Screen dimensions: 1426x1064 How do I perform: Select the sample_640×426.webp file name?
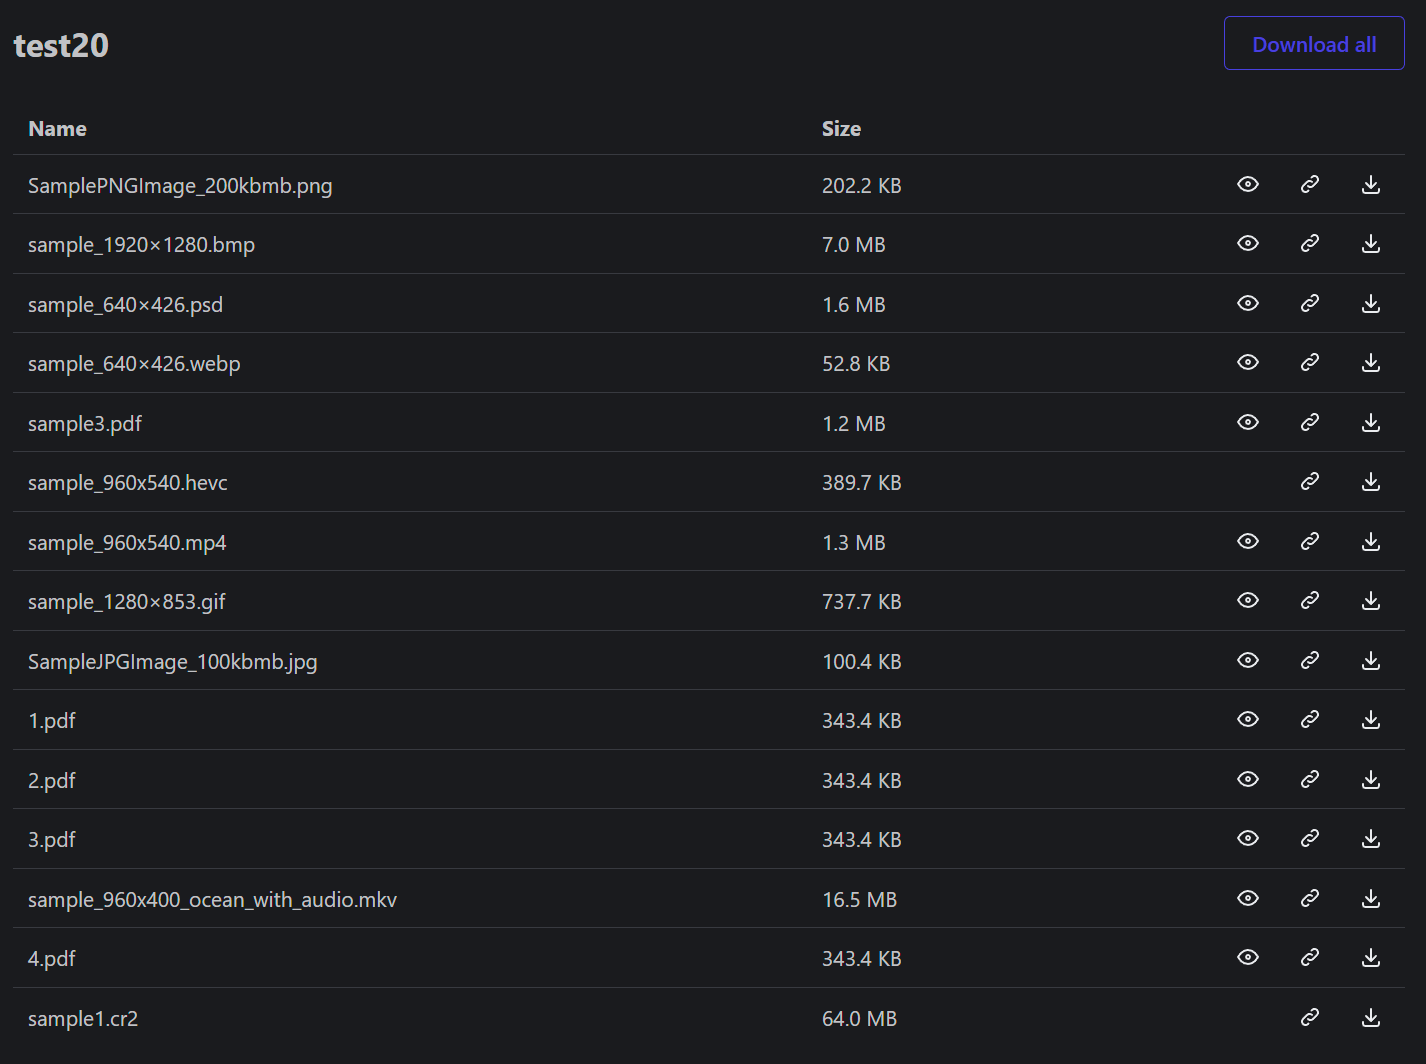tap(134, 363)
